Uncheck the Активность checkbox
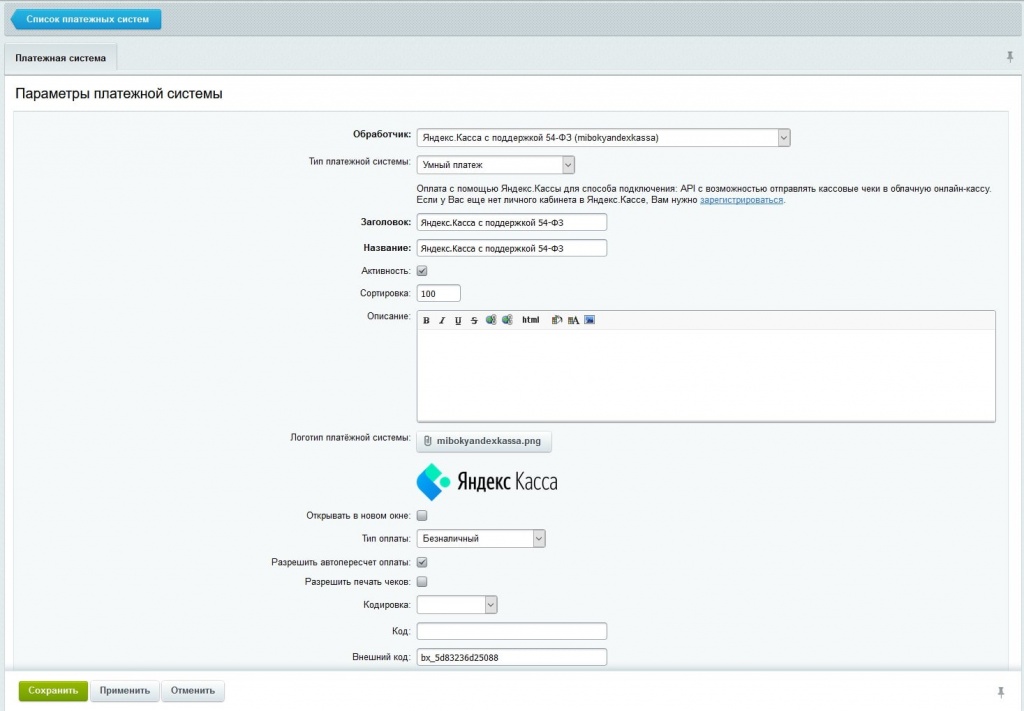The width and height of the screenshot is (1024, 711). (422, 271)
